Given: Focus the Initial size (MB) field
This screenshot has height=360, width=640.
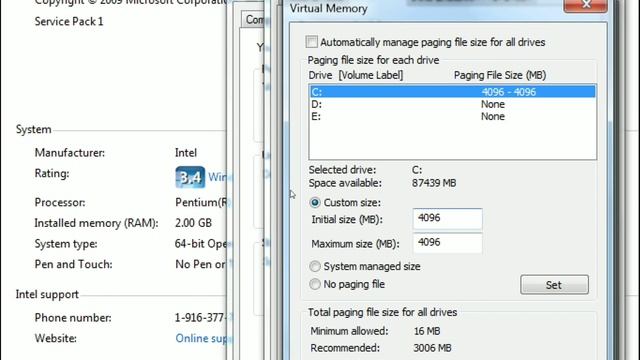Looking at the screenshot, I should [447, 219].
